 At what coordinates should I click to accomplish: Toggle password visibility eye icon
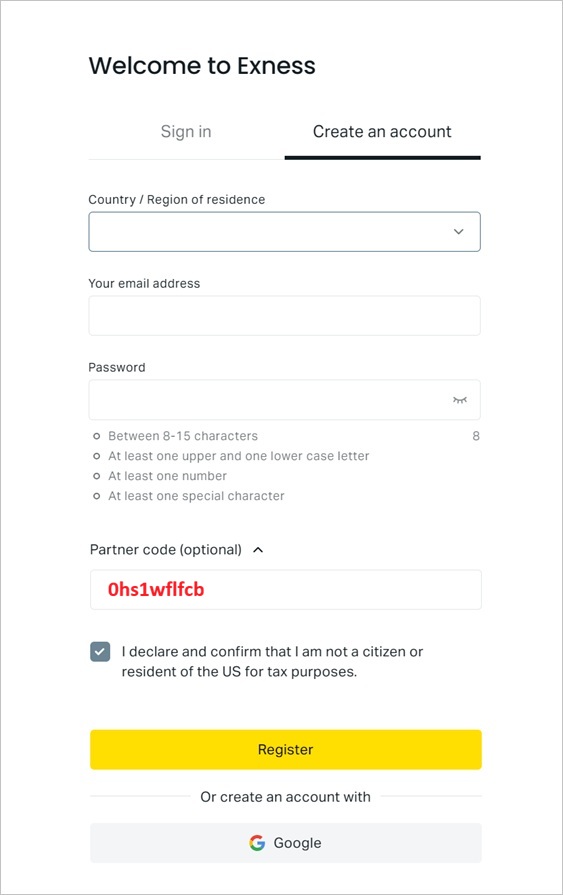pos(460,400)
